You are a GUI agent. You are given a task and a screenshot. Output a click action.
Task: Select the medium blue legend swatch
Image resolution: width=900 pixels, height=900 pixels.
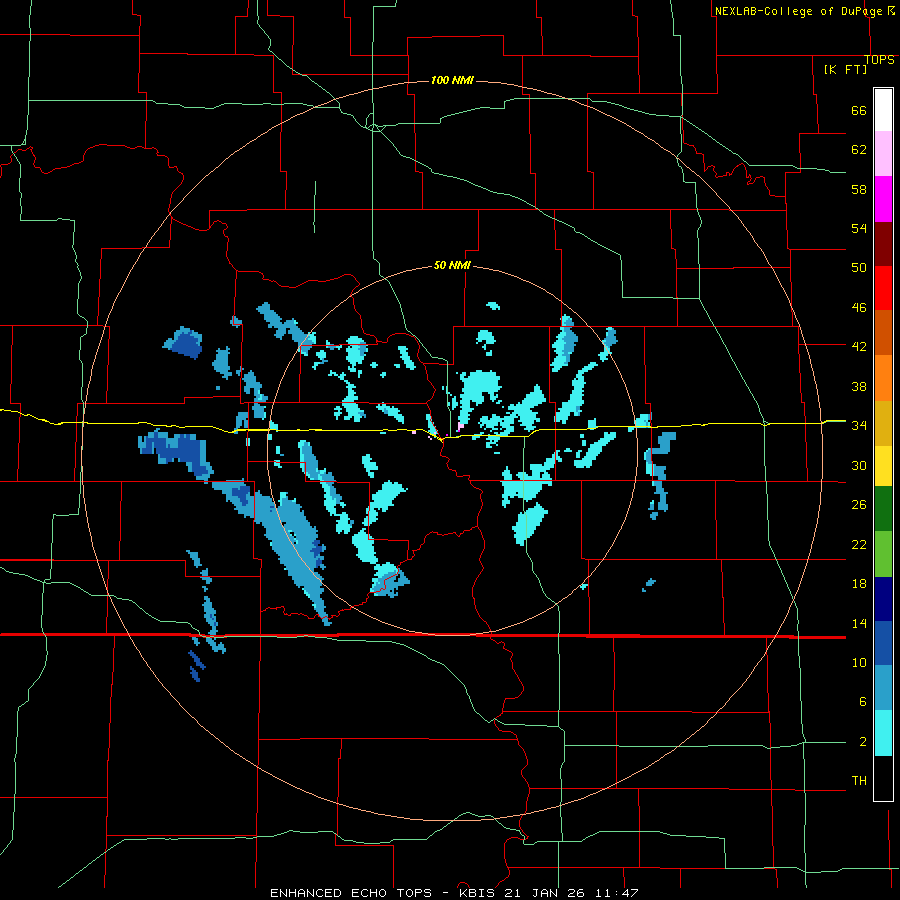pos(883,643)
